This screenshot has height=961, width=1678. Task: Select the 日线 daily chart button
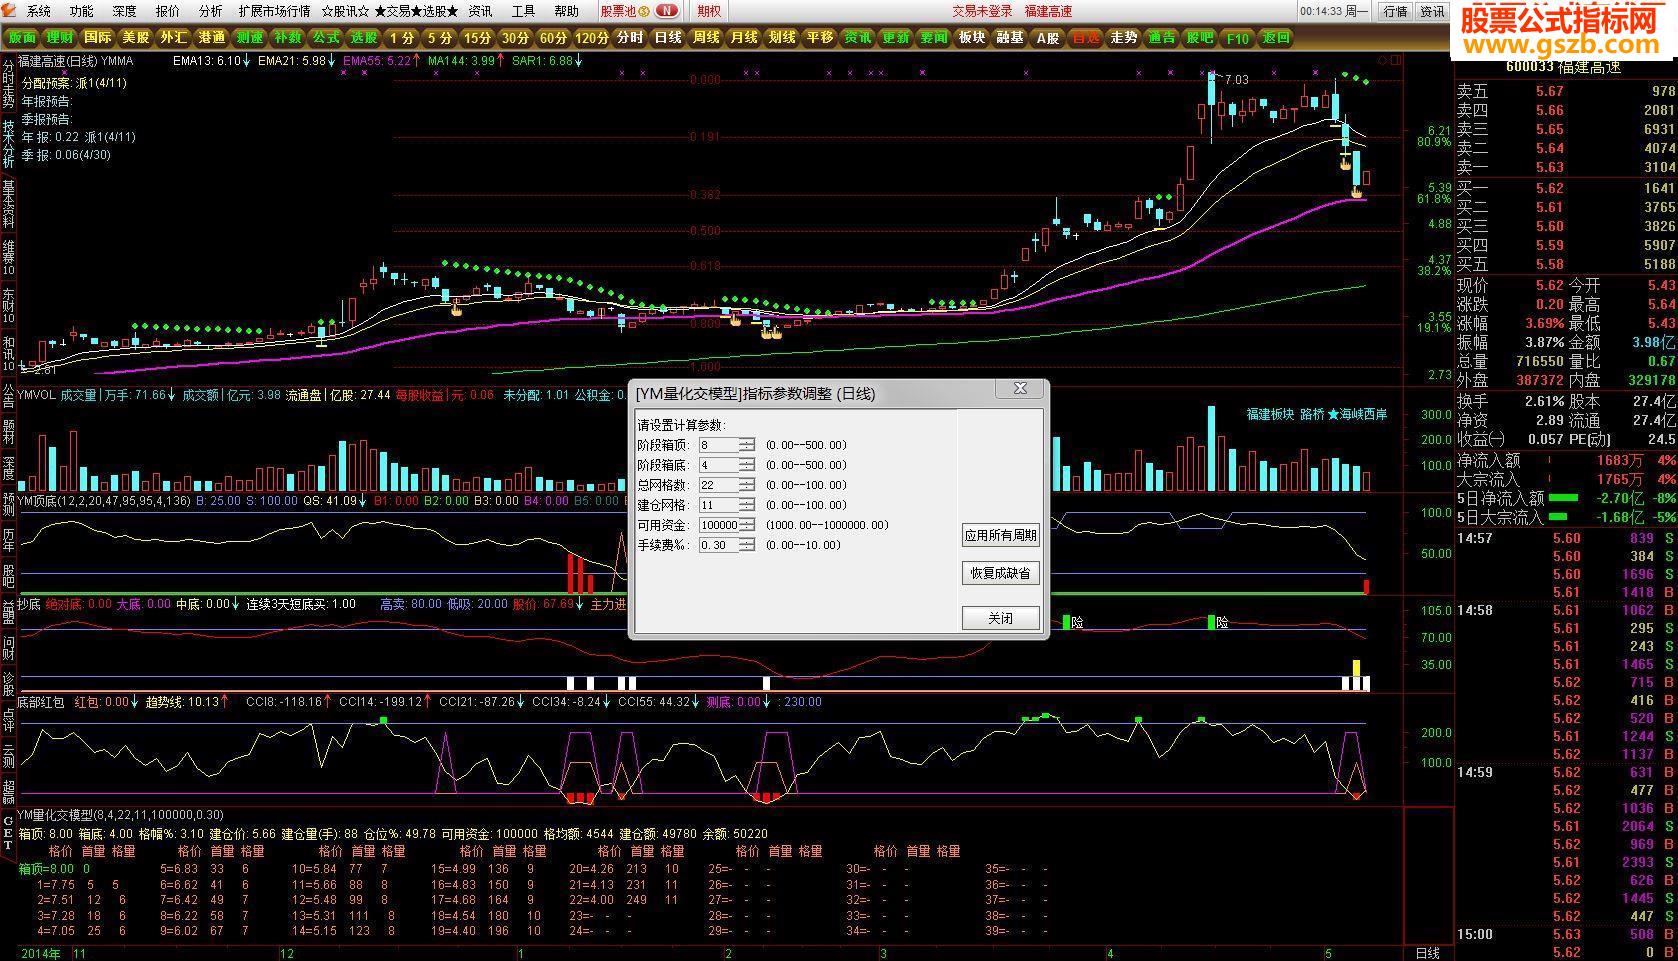668,38
